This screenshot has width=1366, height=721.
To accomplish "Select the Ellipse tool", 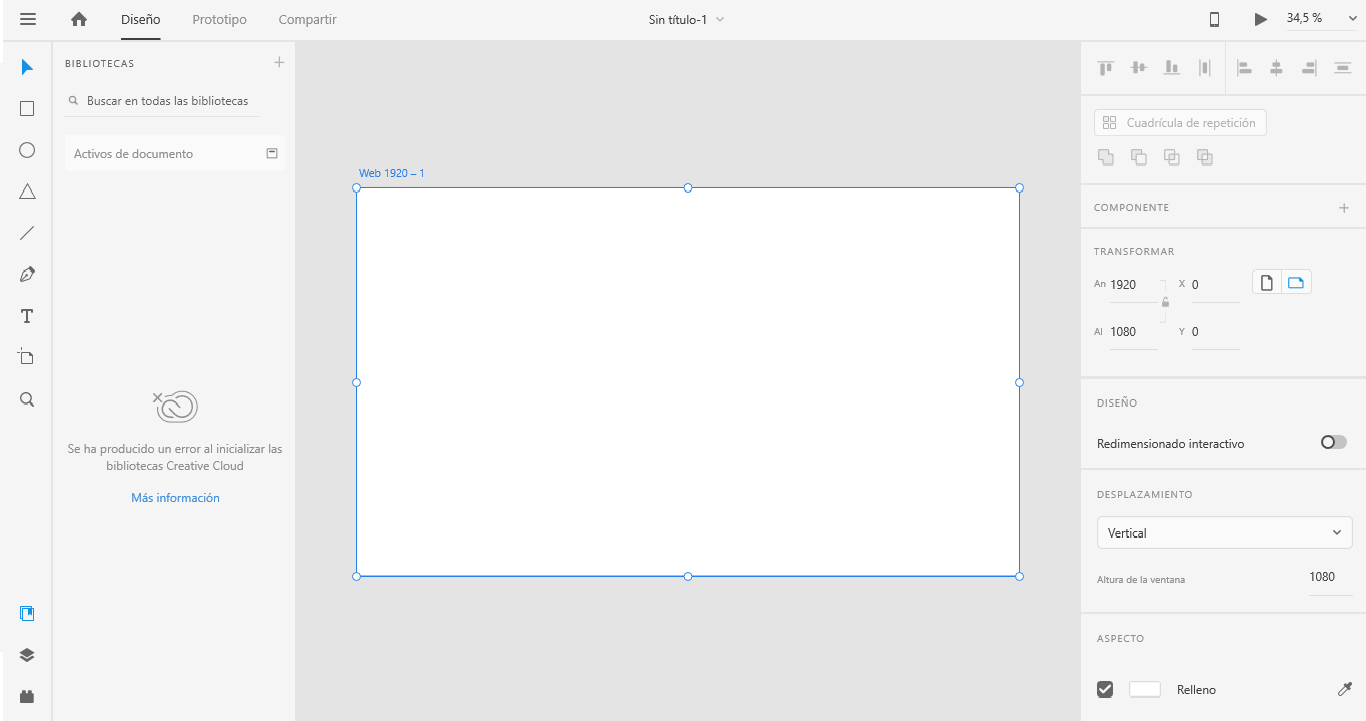I will click(x=27, y=150).
